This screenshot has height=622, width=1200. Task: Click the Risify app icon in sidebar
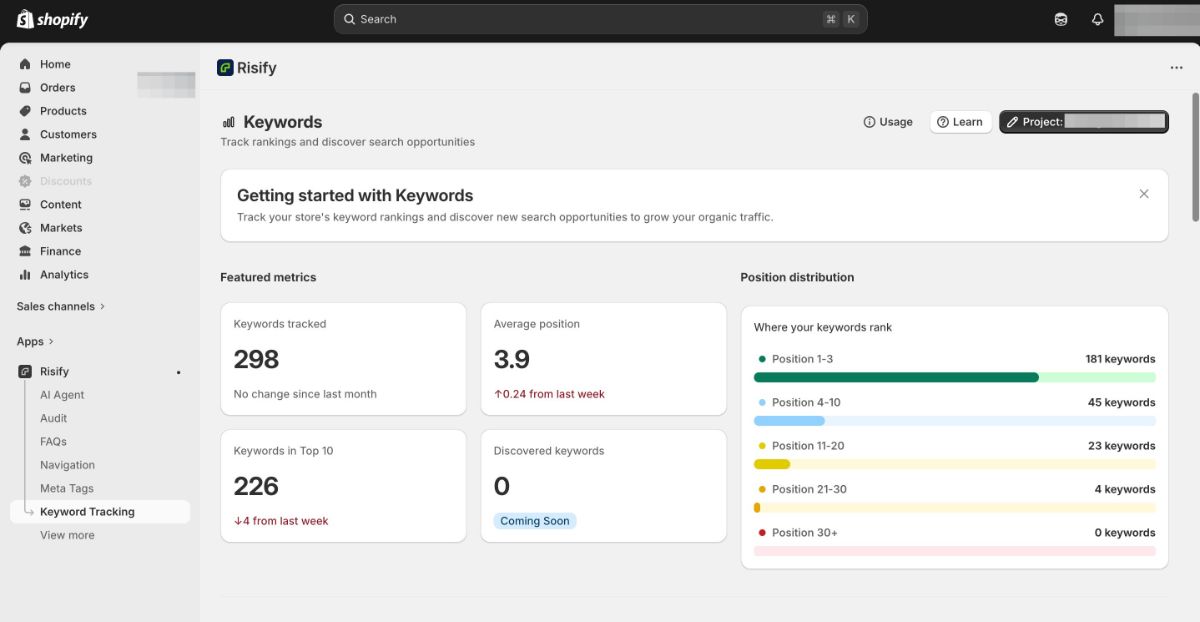pos(25,372)
